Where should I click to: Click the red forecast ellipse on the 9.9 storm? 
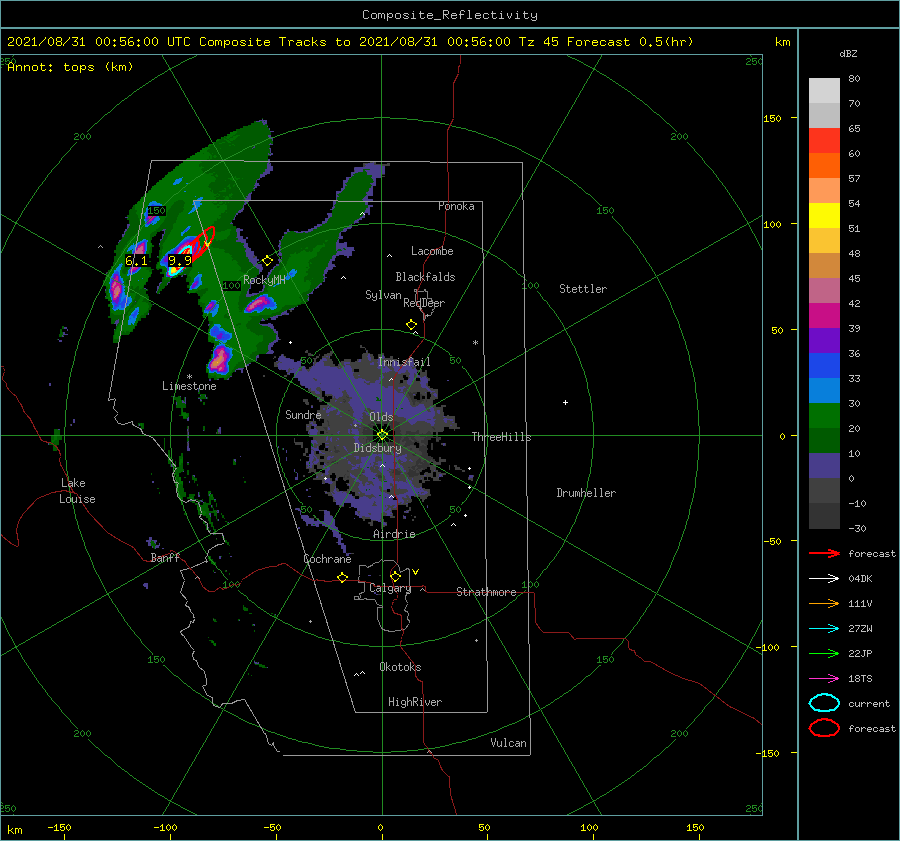point(202,244)
